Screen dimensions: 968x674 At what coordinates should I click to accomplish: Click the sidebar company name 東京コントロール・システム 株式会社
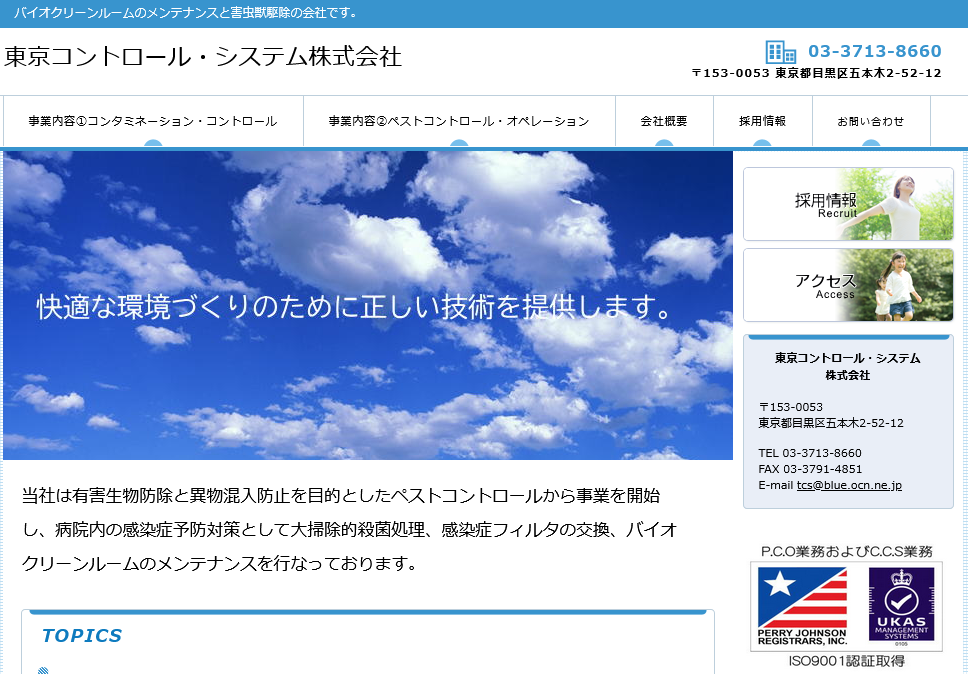[x=848, y=366]
